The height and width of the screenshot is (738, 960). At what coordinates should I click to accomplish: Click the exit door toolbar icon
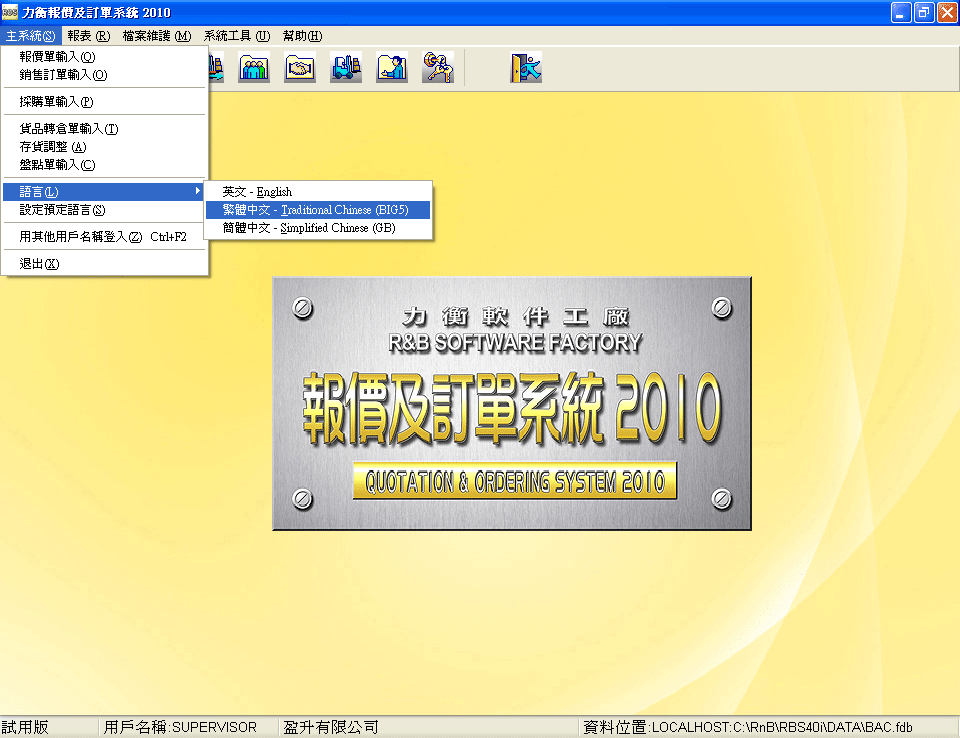click(526, 67)
